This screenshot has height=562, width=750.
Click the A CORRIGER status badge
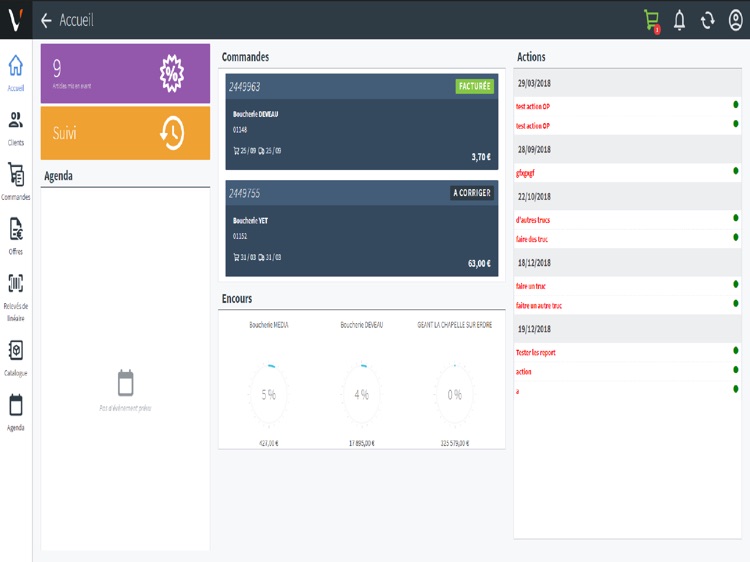pyautogui.click(x=472, y=193)
